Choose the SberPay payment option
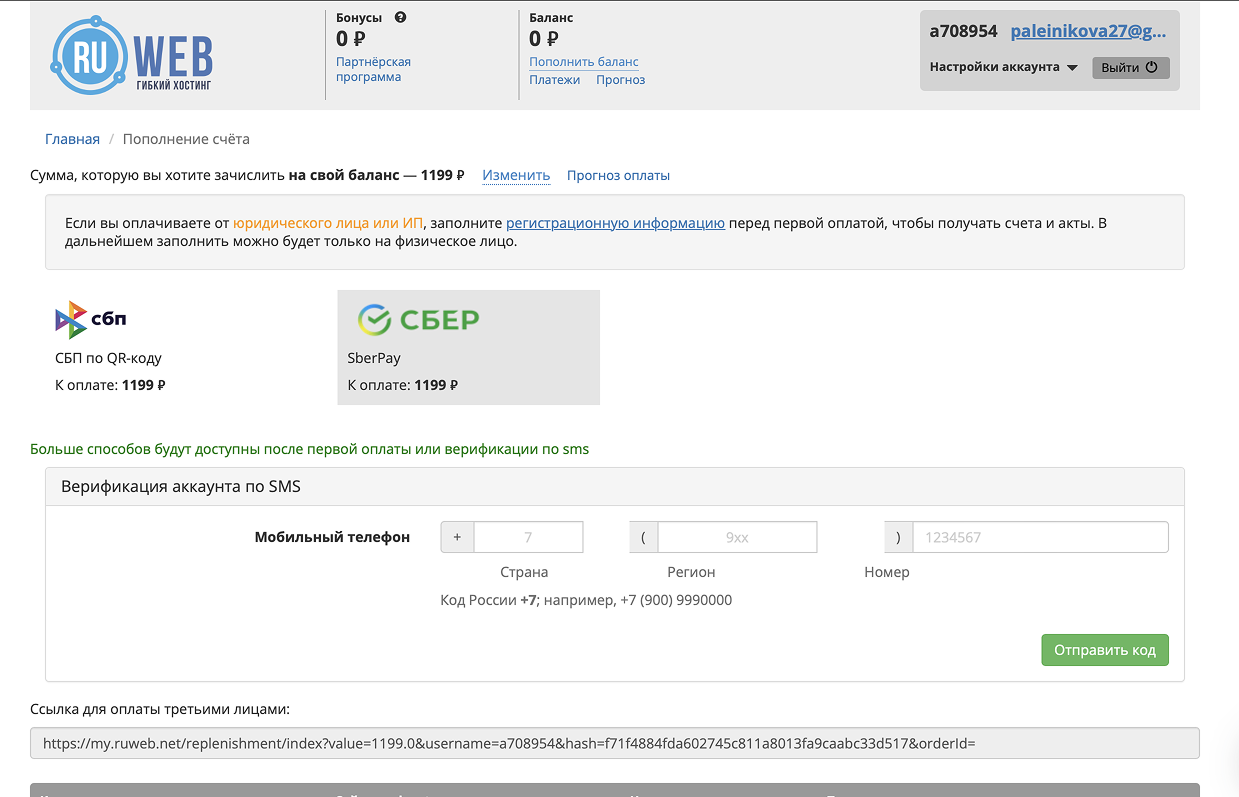This screenshot has height=797, width=1239. click(468, 347)
